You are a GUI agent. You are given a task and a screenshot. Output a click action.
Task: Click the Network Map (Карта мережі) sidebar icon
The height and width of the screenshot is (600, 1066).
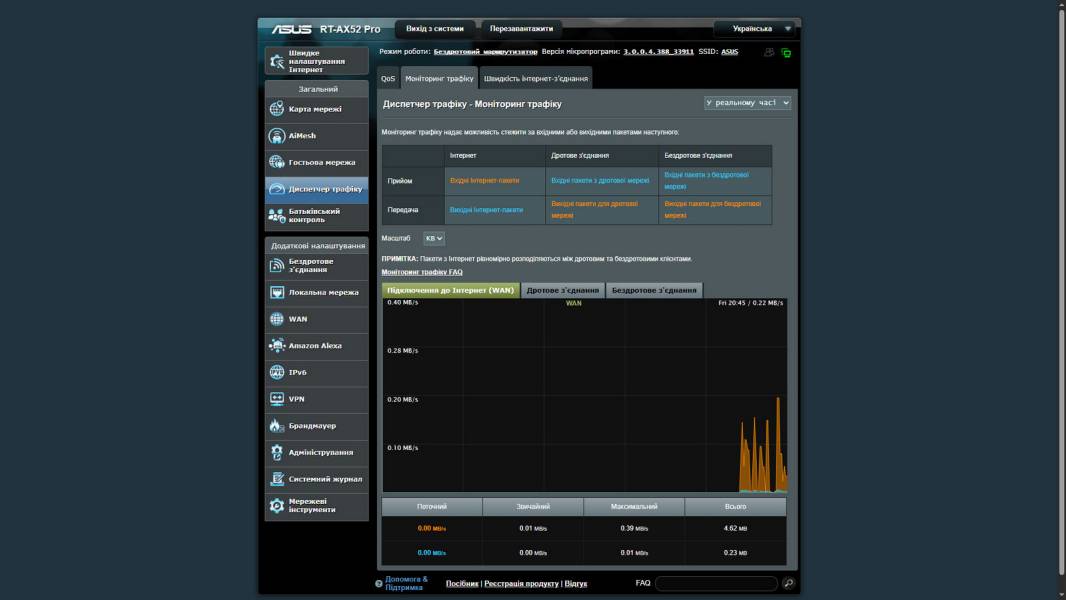277,109
